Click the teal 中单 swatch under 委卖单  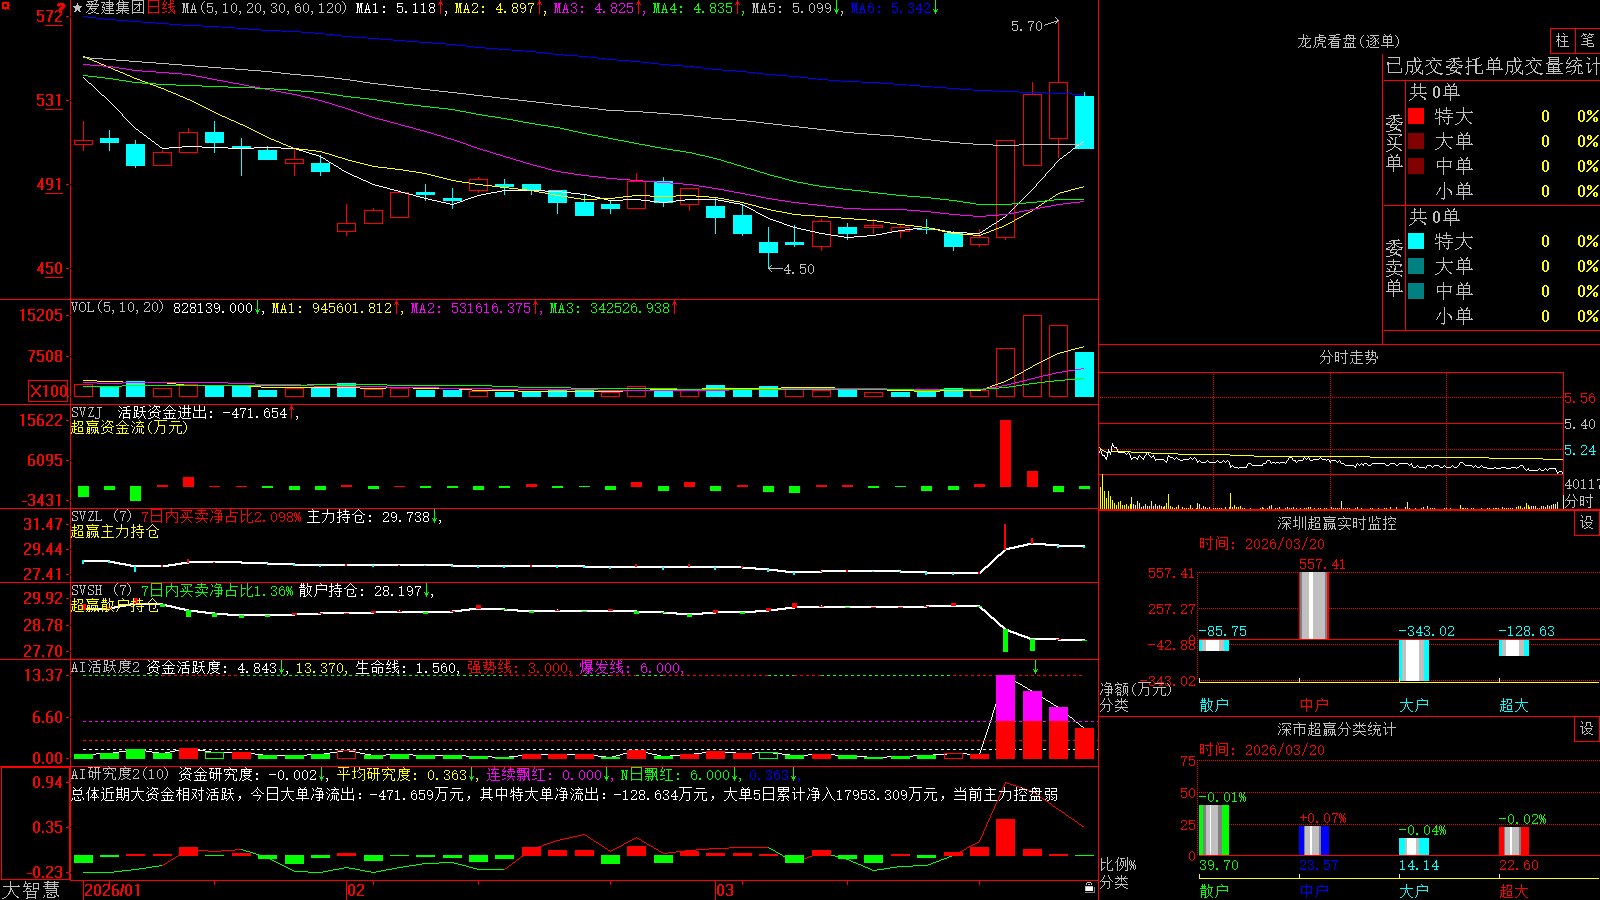point(1416,291)
